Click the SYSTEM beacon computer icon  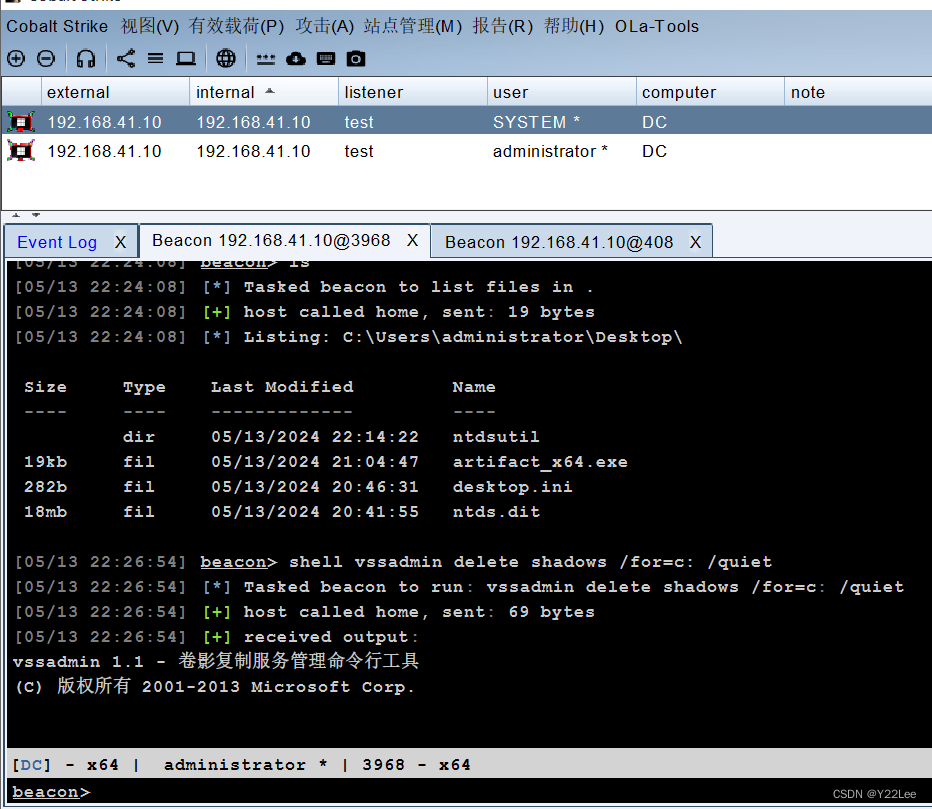[21, 122]
